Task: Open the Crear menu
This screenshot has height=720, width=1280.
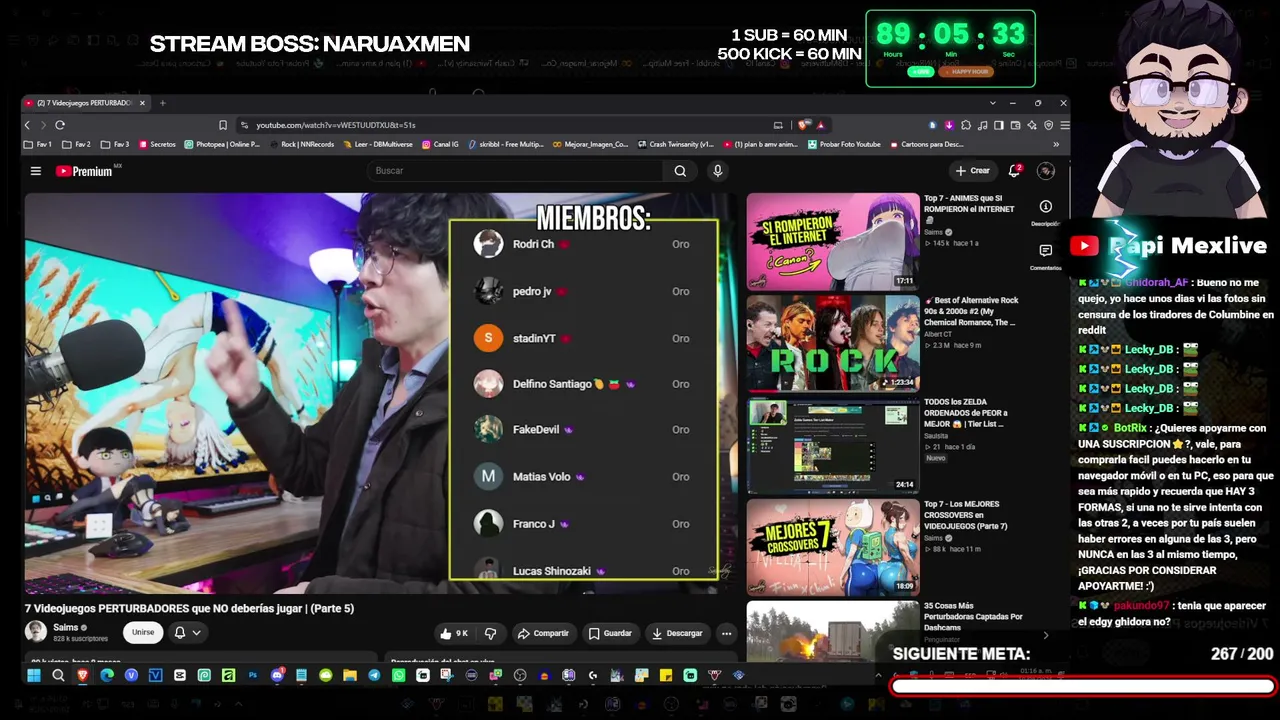Action: click(x=972, y=171)
